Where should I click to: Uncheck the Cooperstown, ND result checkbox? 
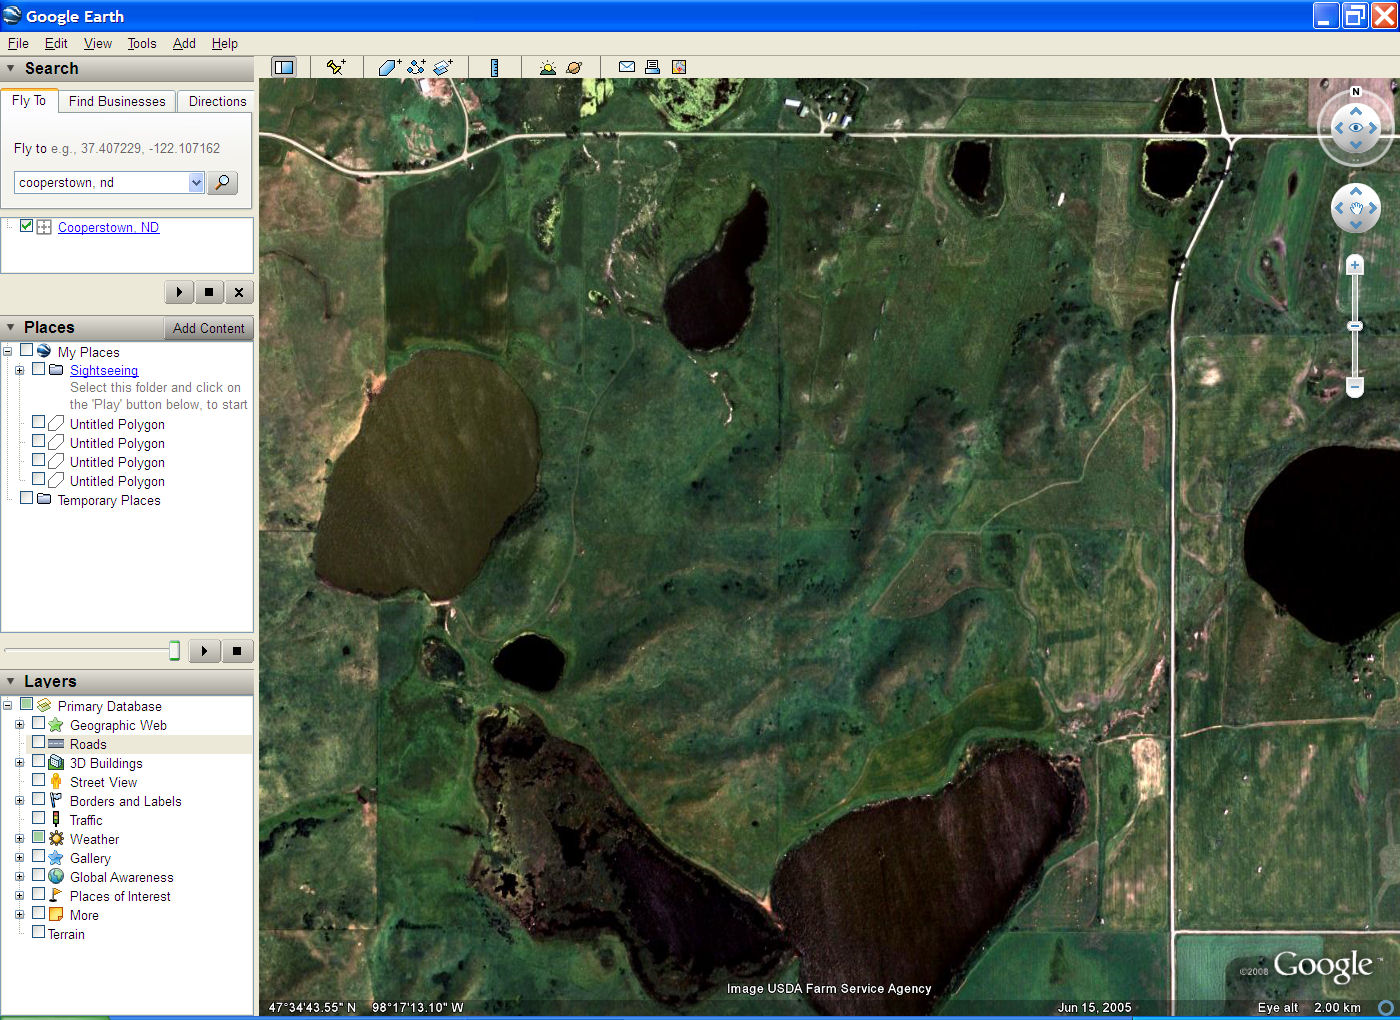(27, 226)
